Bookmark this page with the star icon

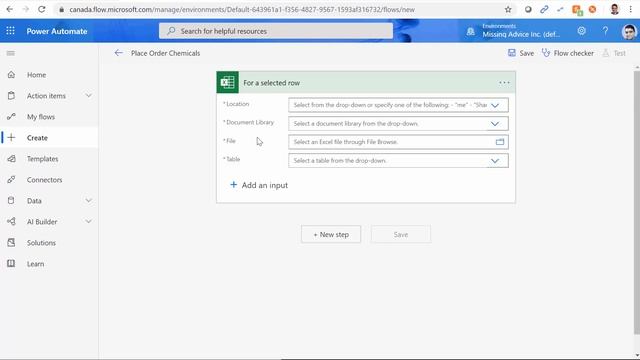click(x=508, y=9)
